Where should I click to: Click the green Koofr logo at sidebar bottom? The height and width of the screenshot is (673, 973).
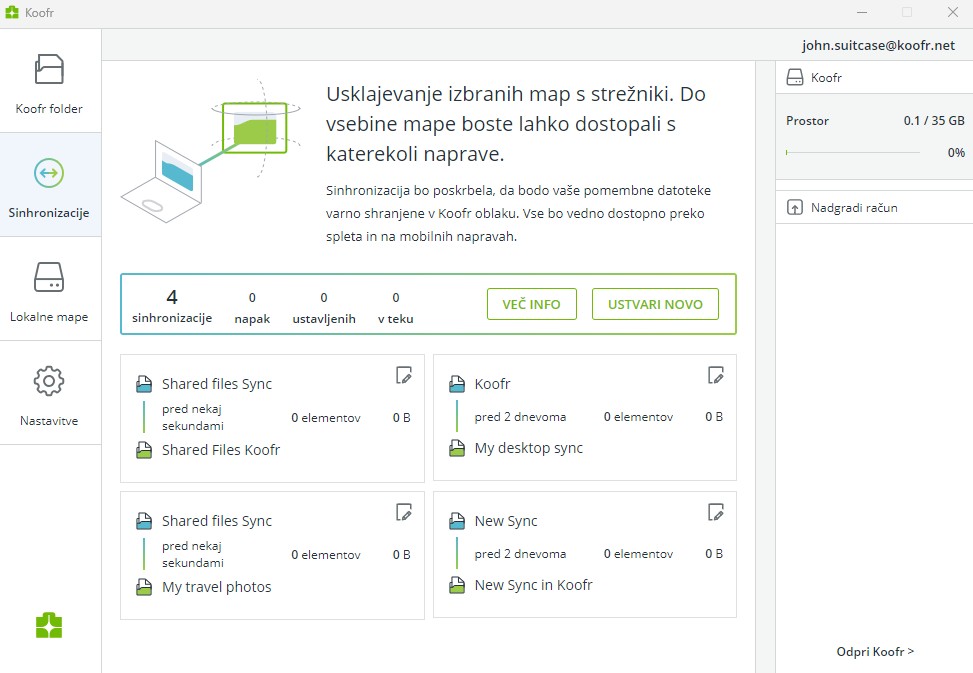click(x=49, y=625)
